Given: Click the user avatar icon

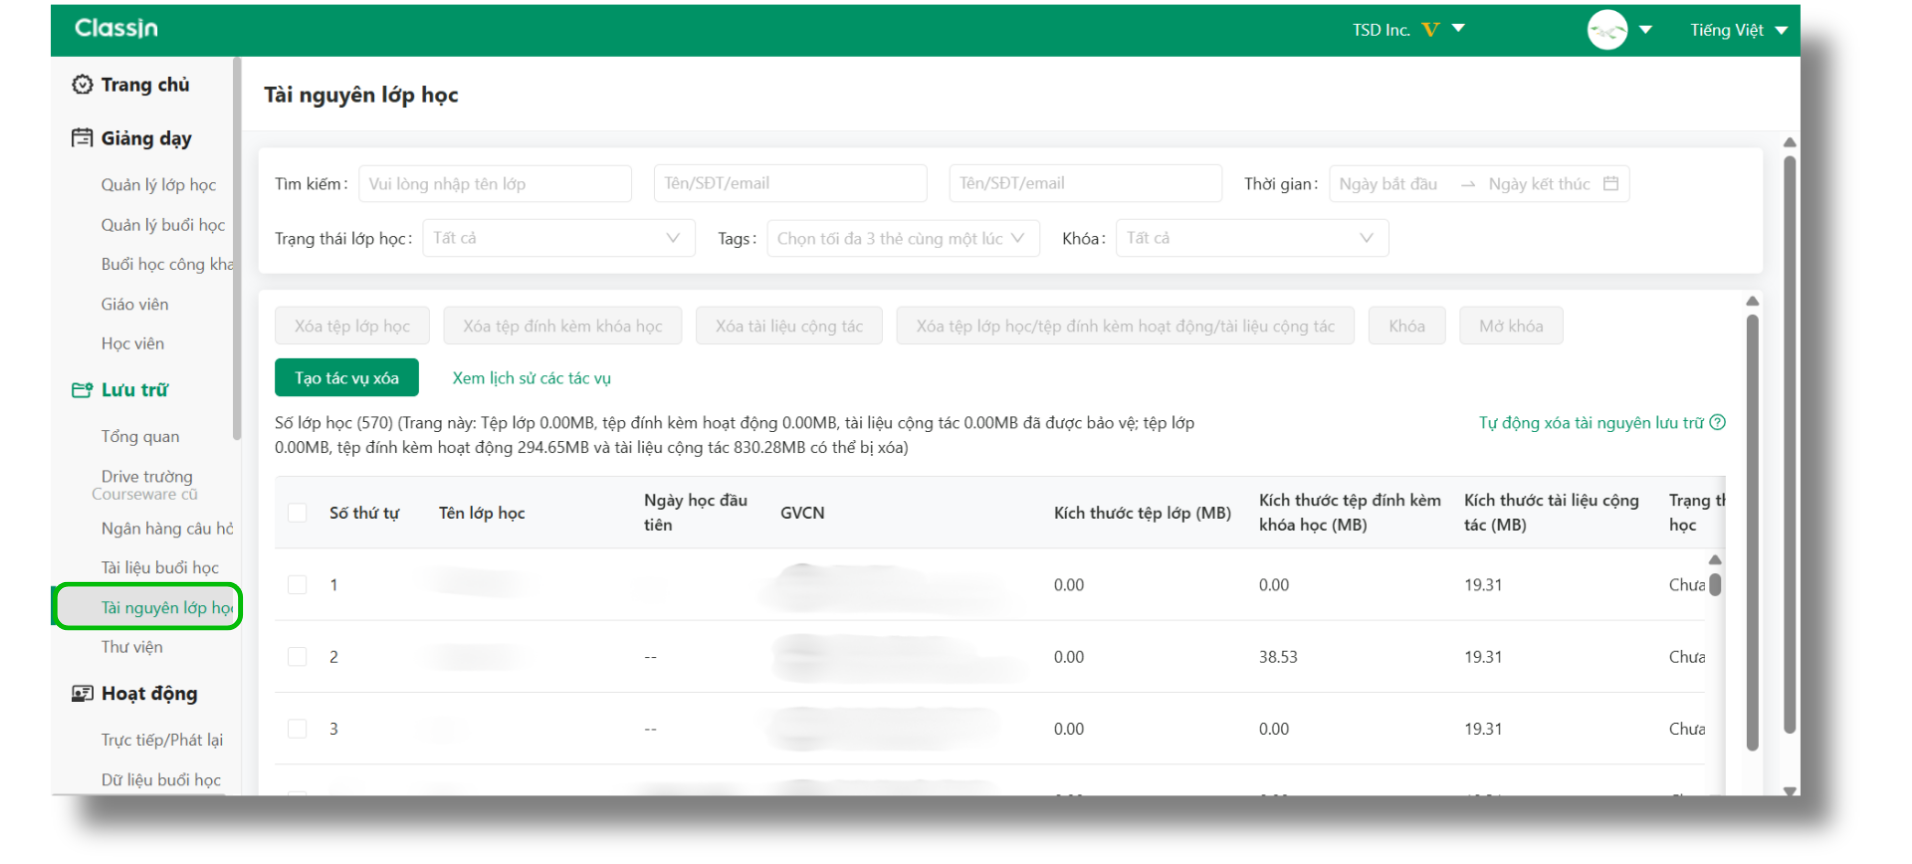Looking at the screenshot, I should coord(1607,30).
